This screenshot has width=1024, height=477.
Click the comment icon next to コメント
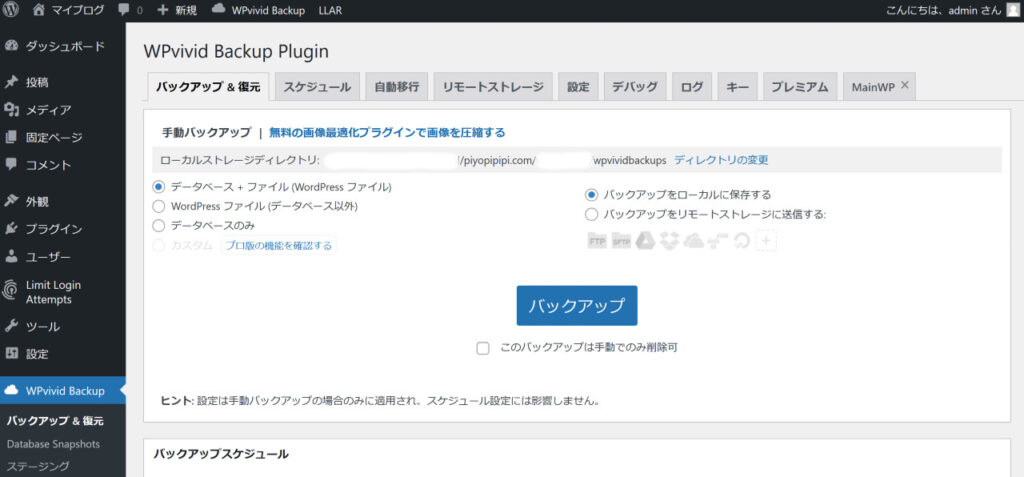(11, 165)
